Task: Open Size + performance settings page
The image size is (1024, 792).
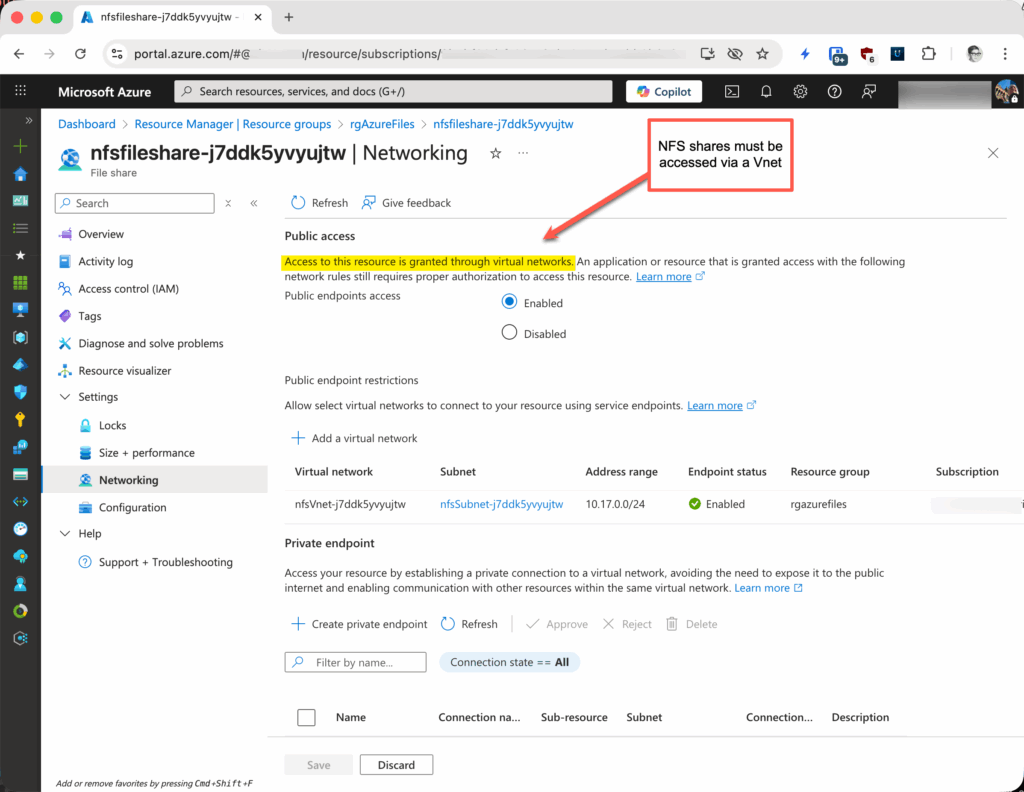Action: click(x=146, y=453)
